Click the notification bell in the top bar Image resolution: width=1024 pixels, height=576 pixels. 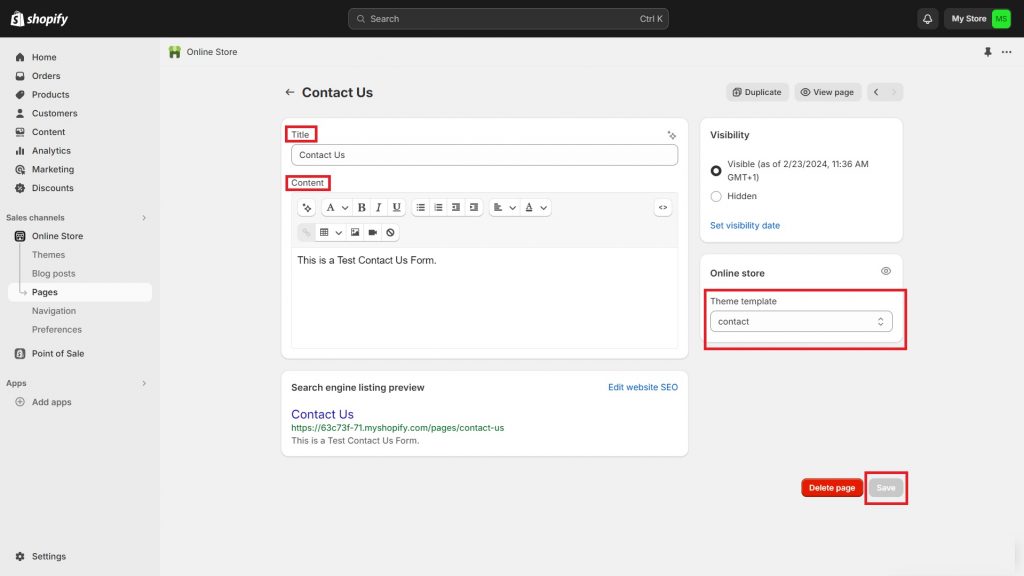(927, 18)
